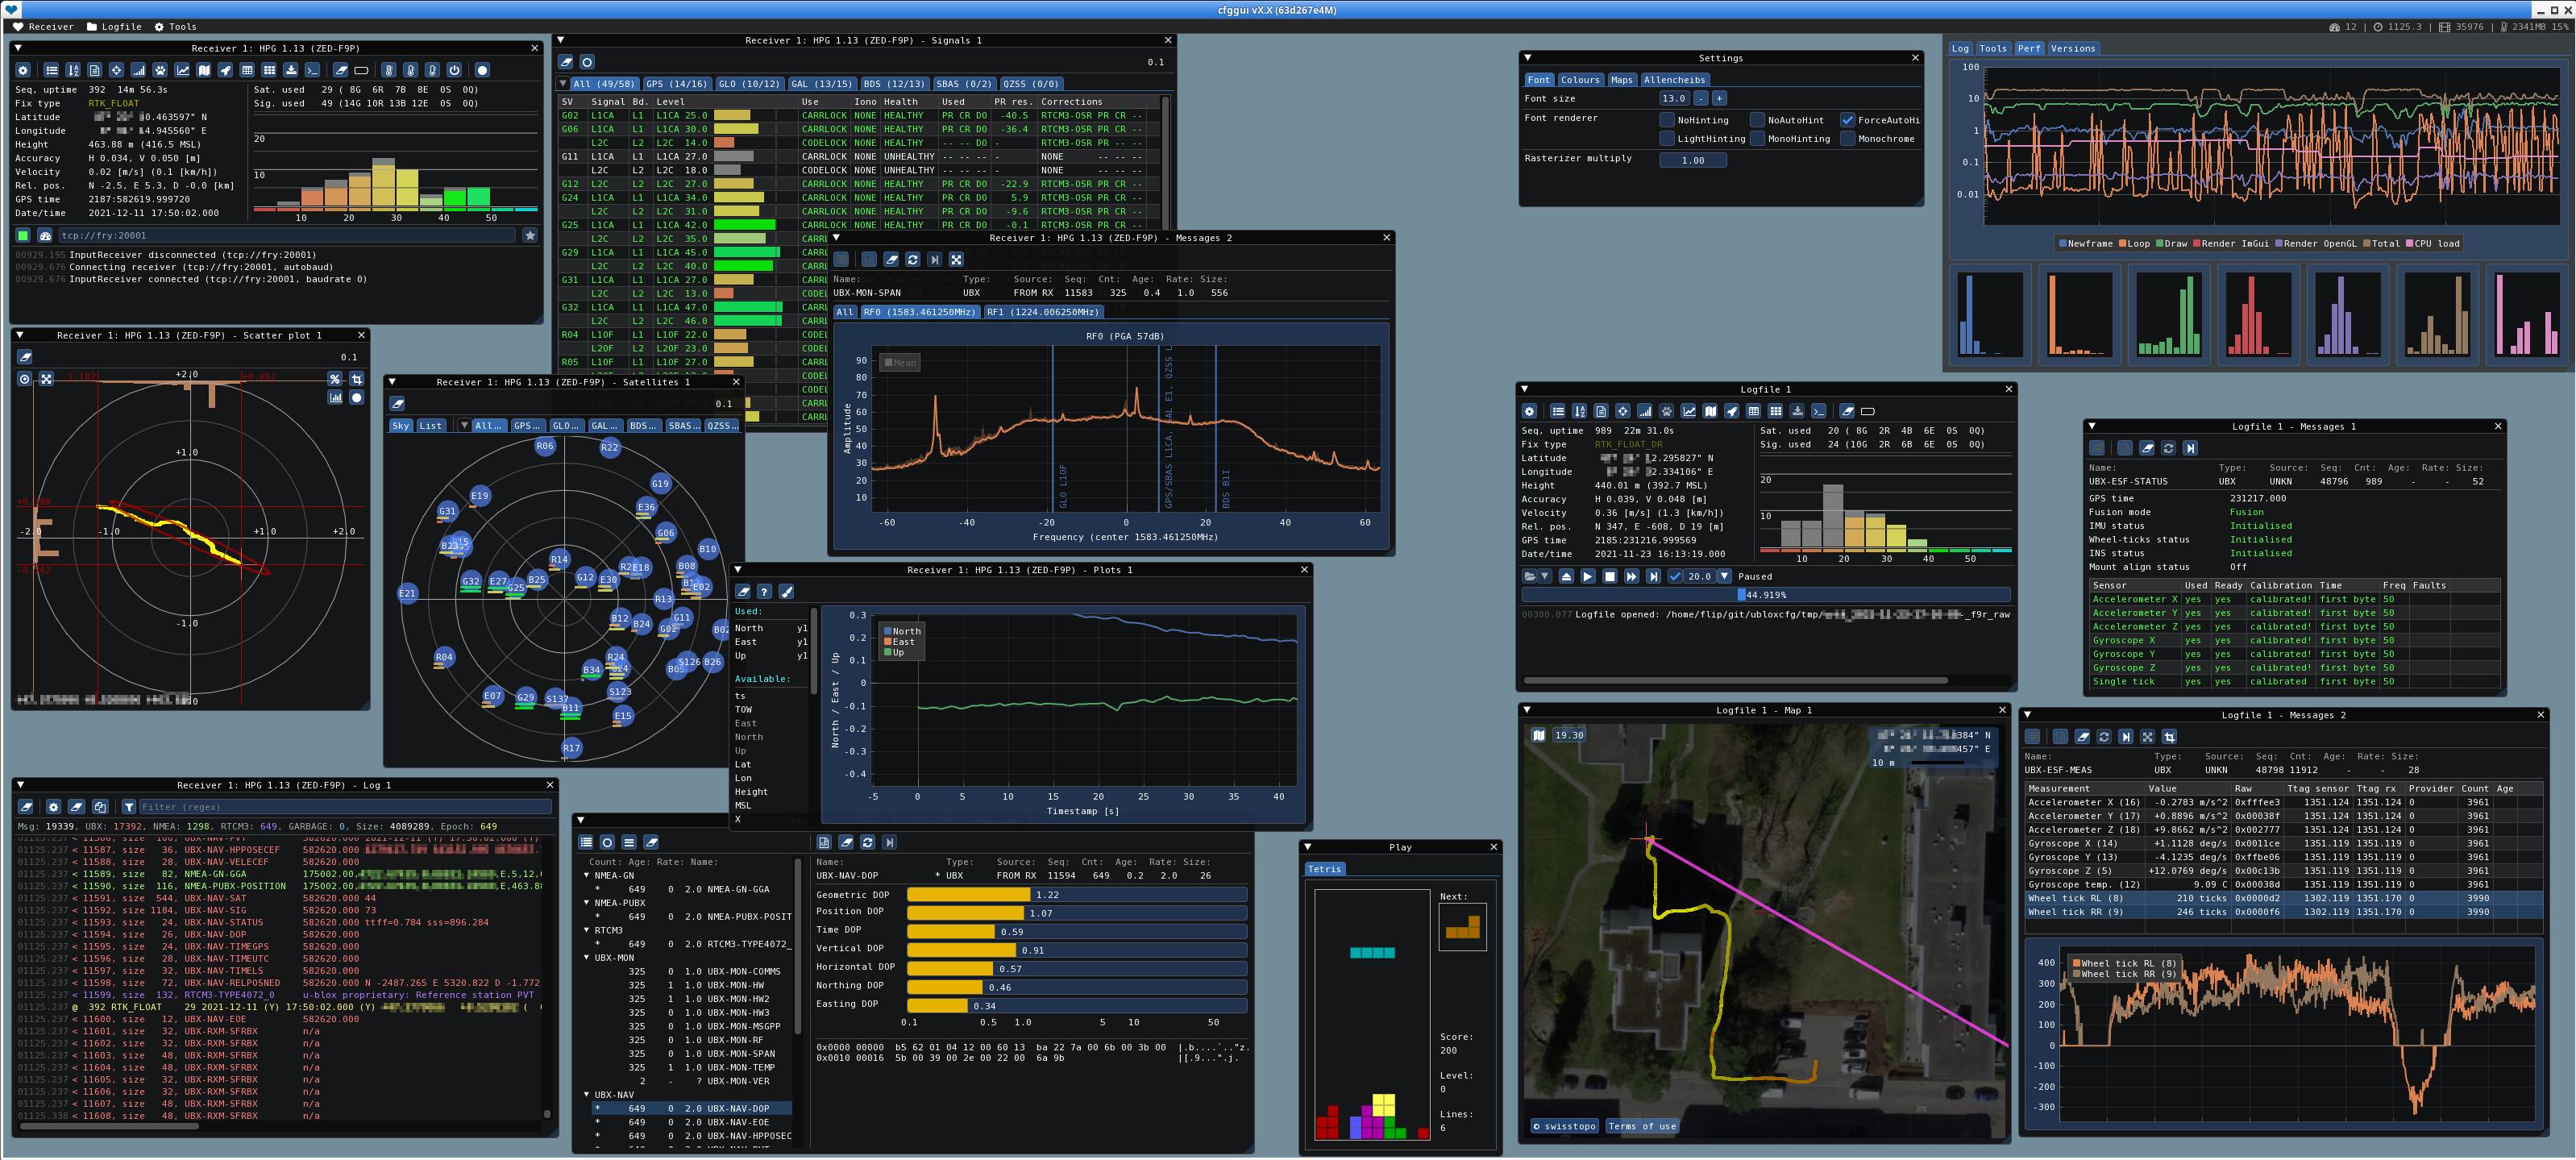Open Receiver 1 settings gear icon

point(23,71)
